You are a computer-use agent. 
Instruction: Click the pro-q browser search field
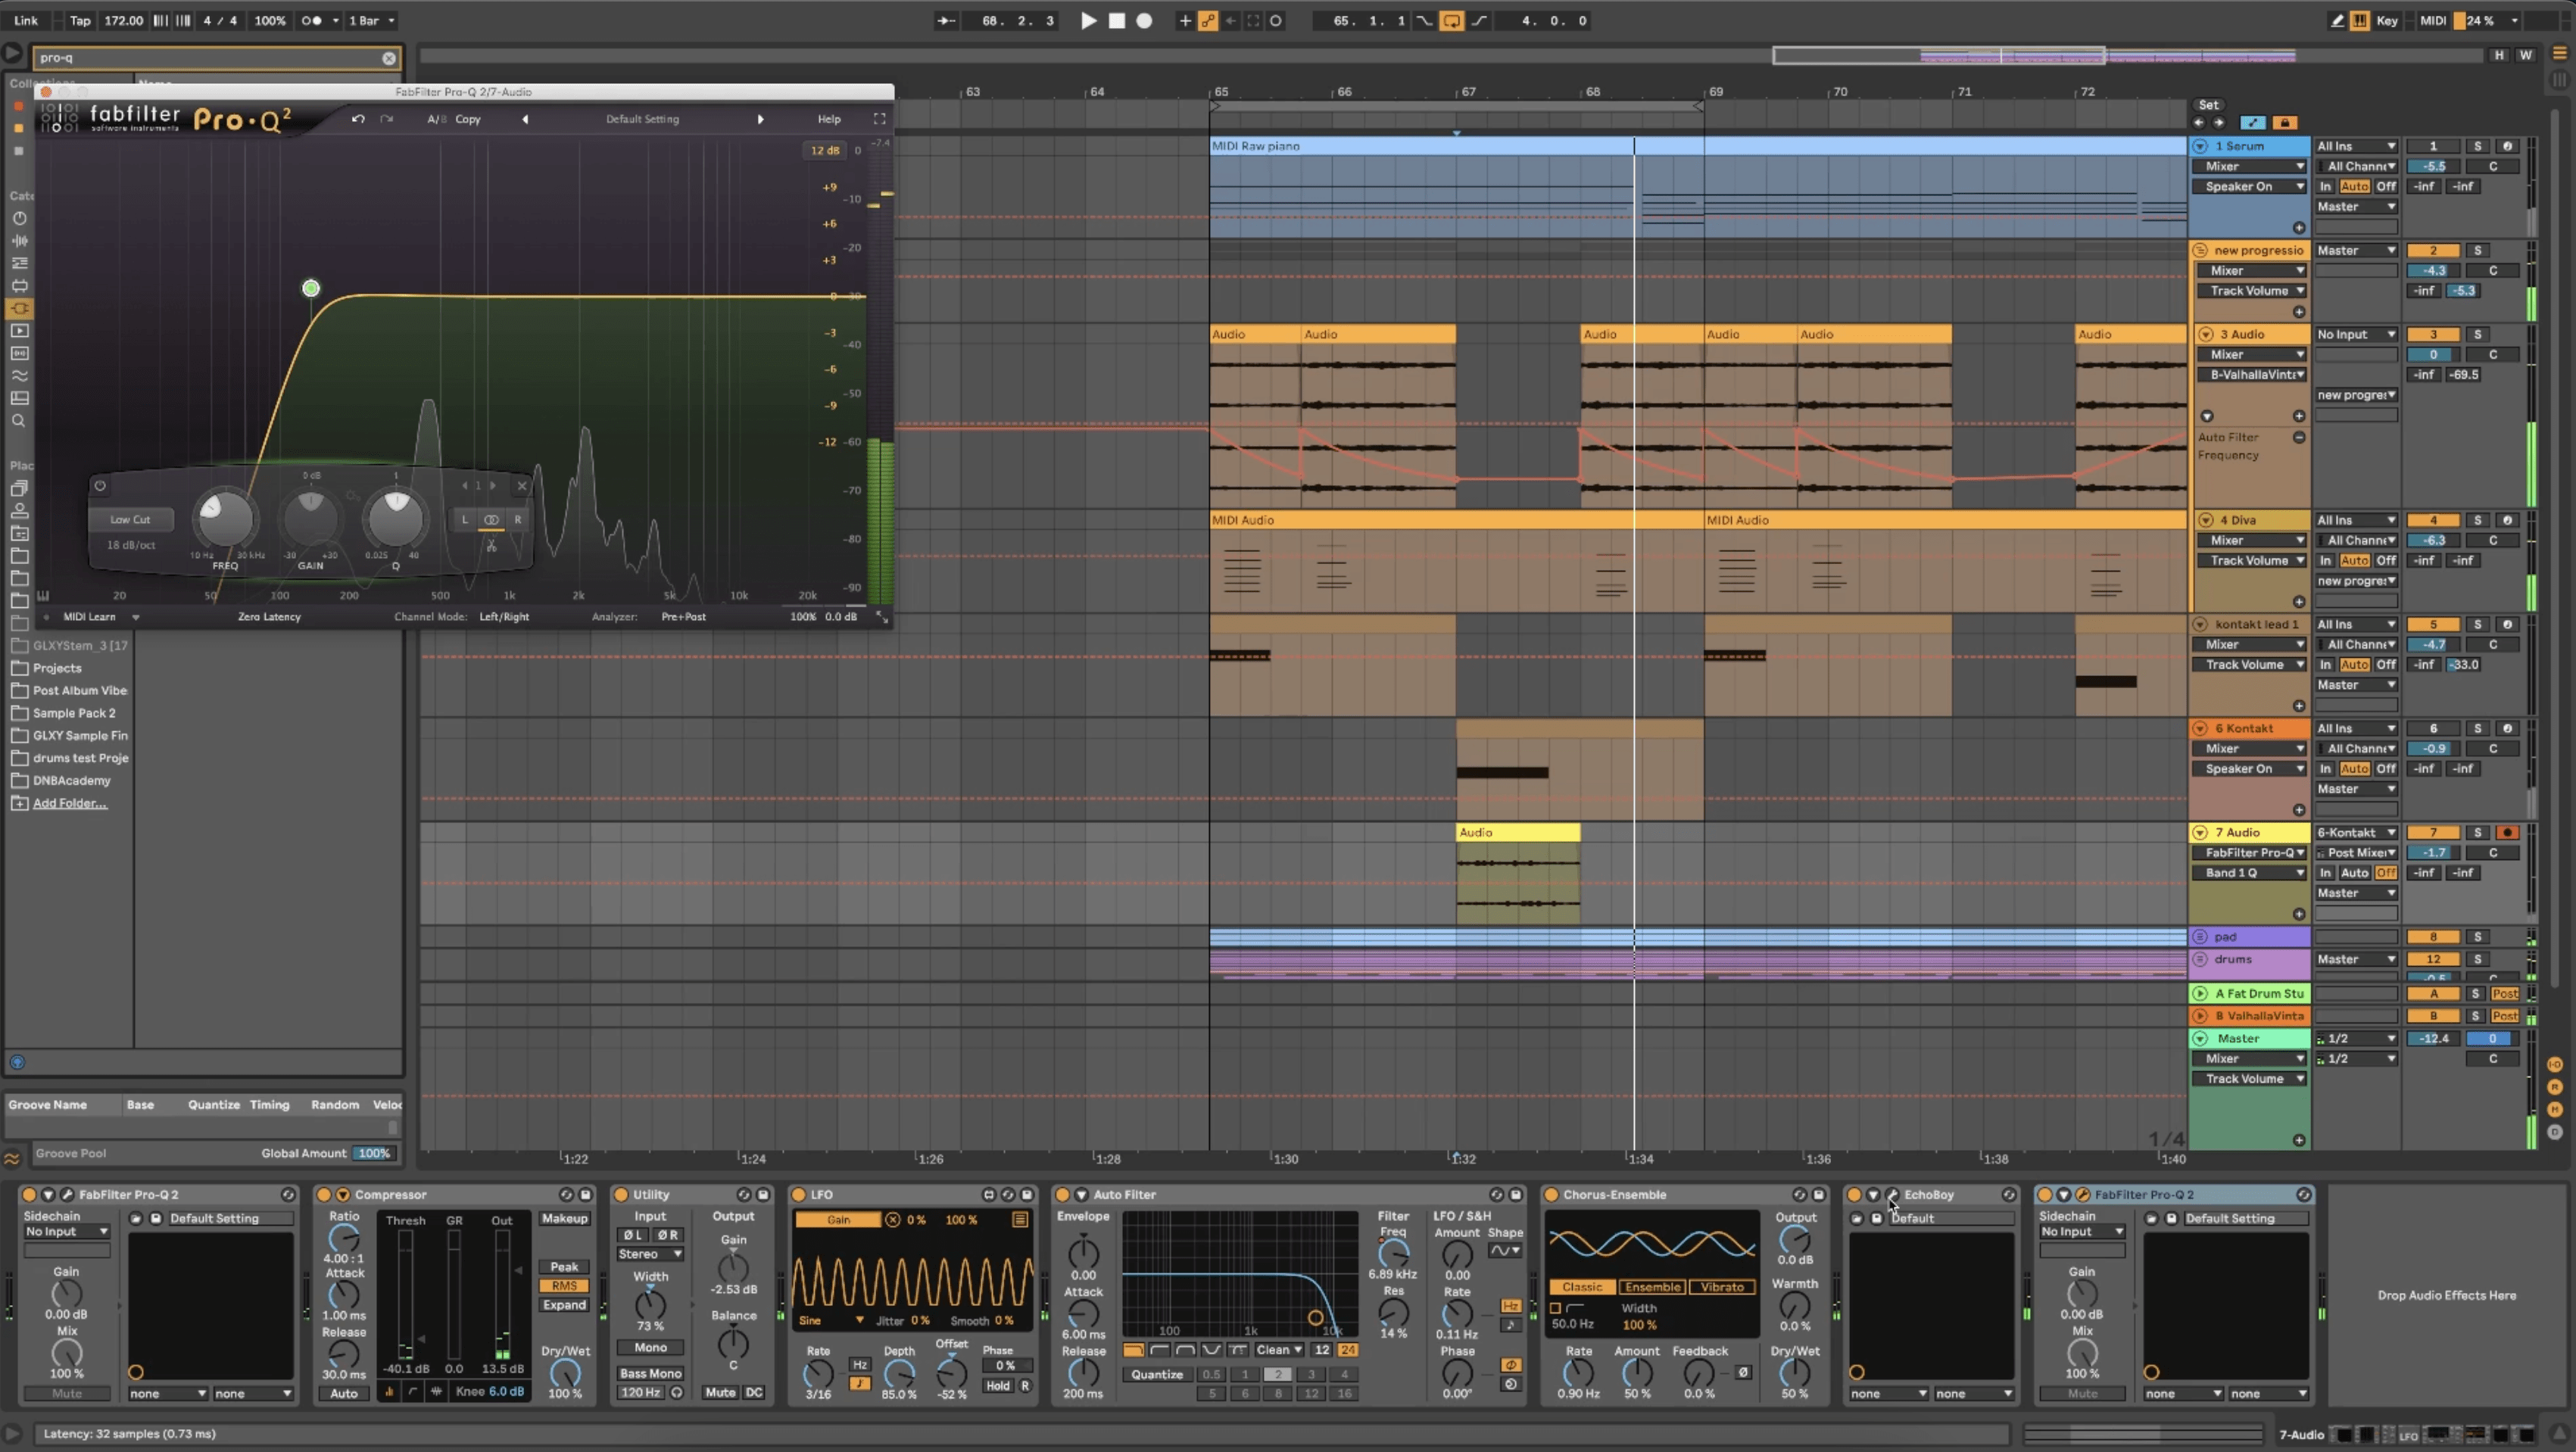click(217, 58)
